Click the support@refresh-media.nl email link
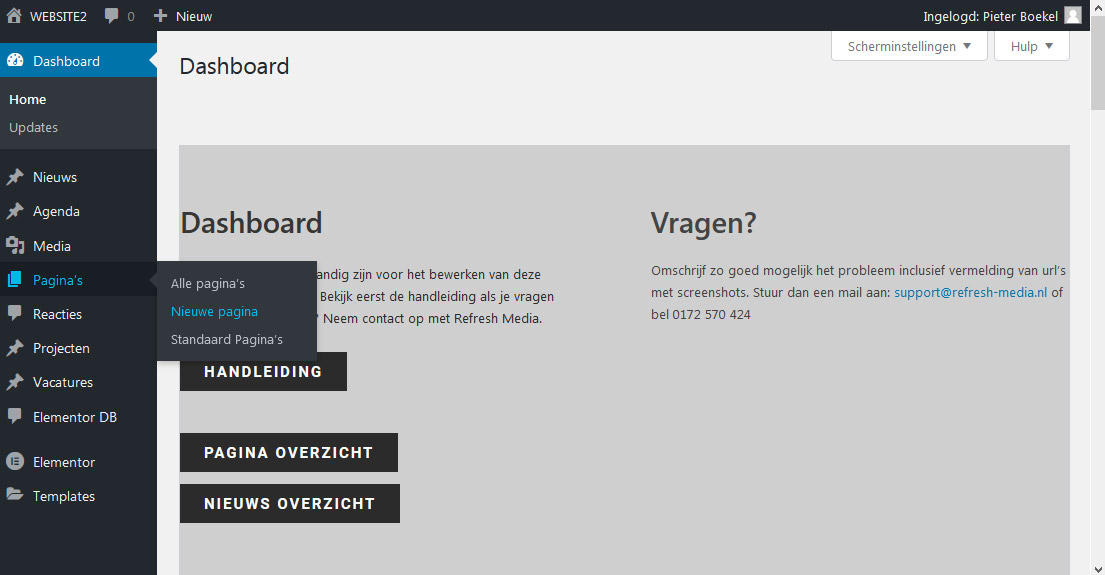Viewport: 1105px width, 575px height. tap(970, 293)
